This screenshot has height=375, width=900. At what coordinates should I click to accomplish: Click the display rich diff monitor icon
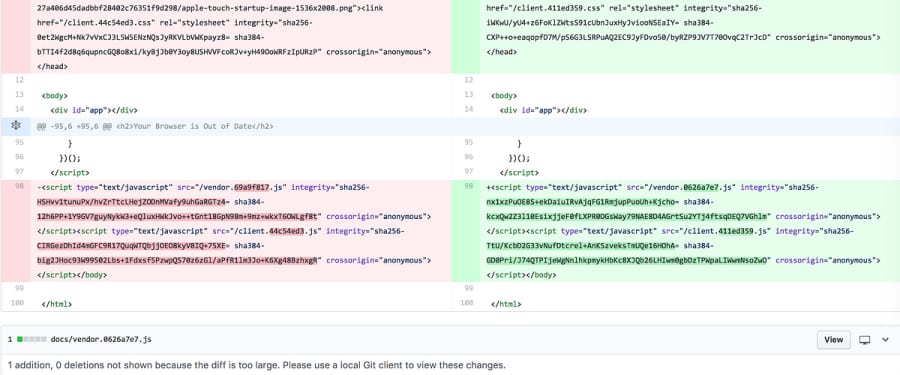(864, 339)
